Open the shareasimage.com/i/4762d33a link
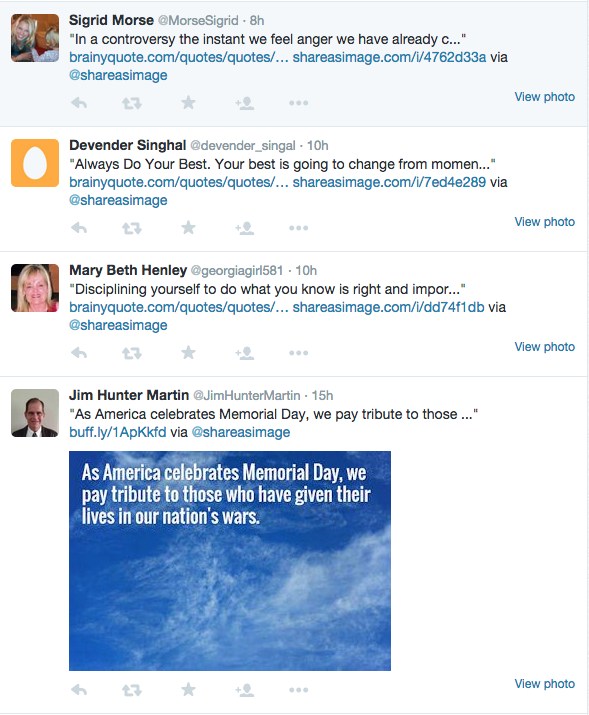This screenshot has width=589, height=715. click(389, 57)
